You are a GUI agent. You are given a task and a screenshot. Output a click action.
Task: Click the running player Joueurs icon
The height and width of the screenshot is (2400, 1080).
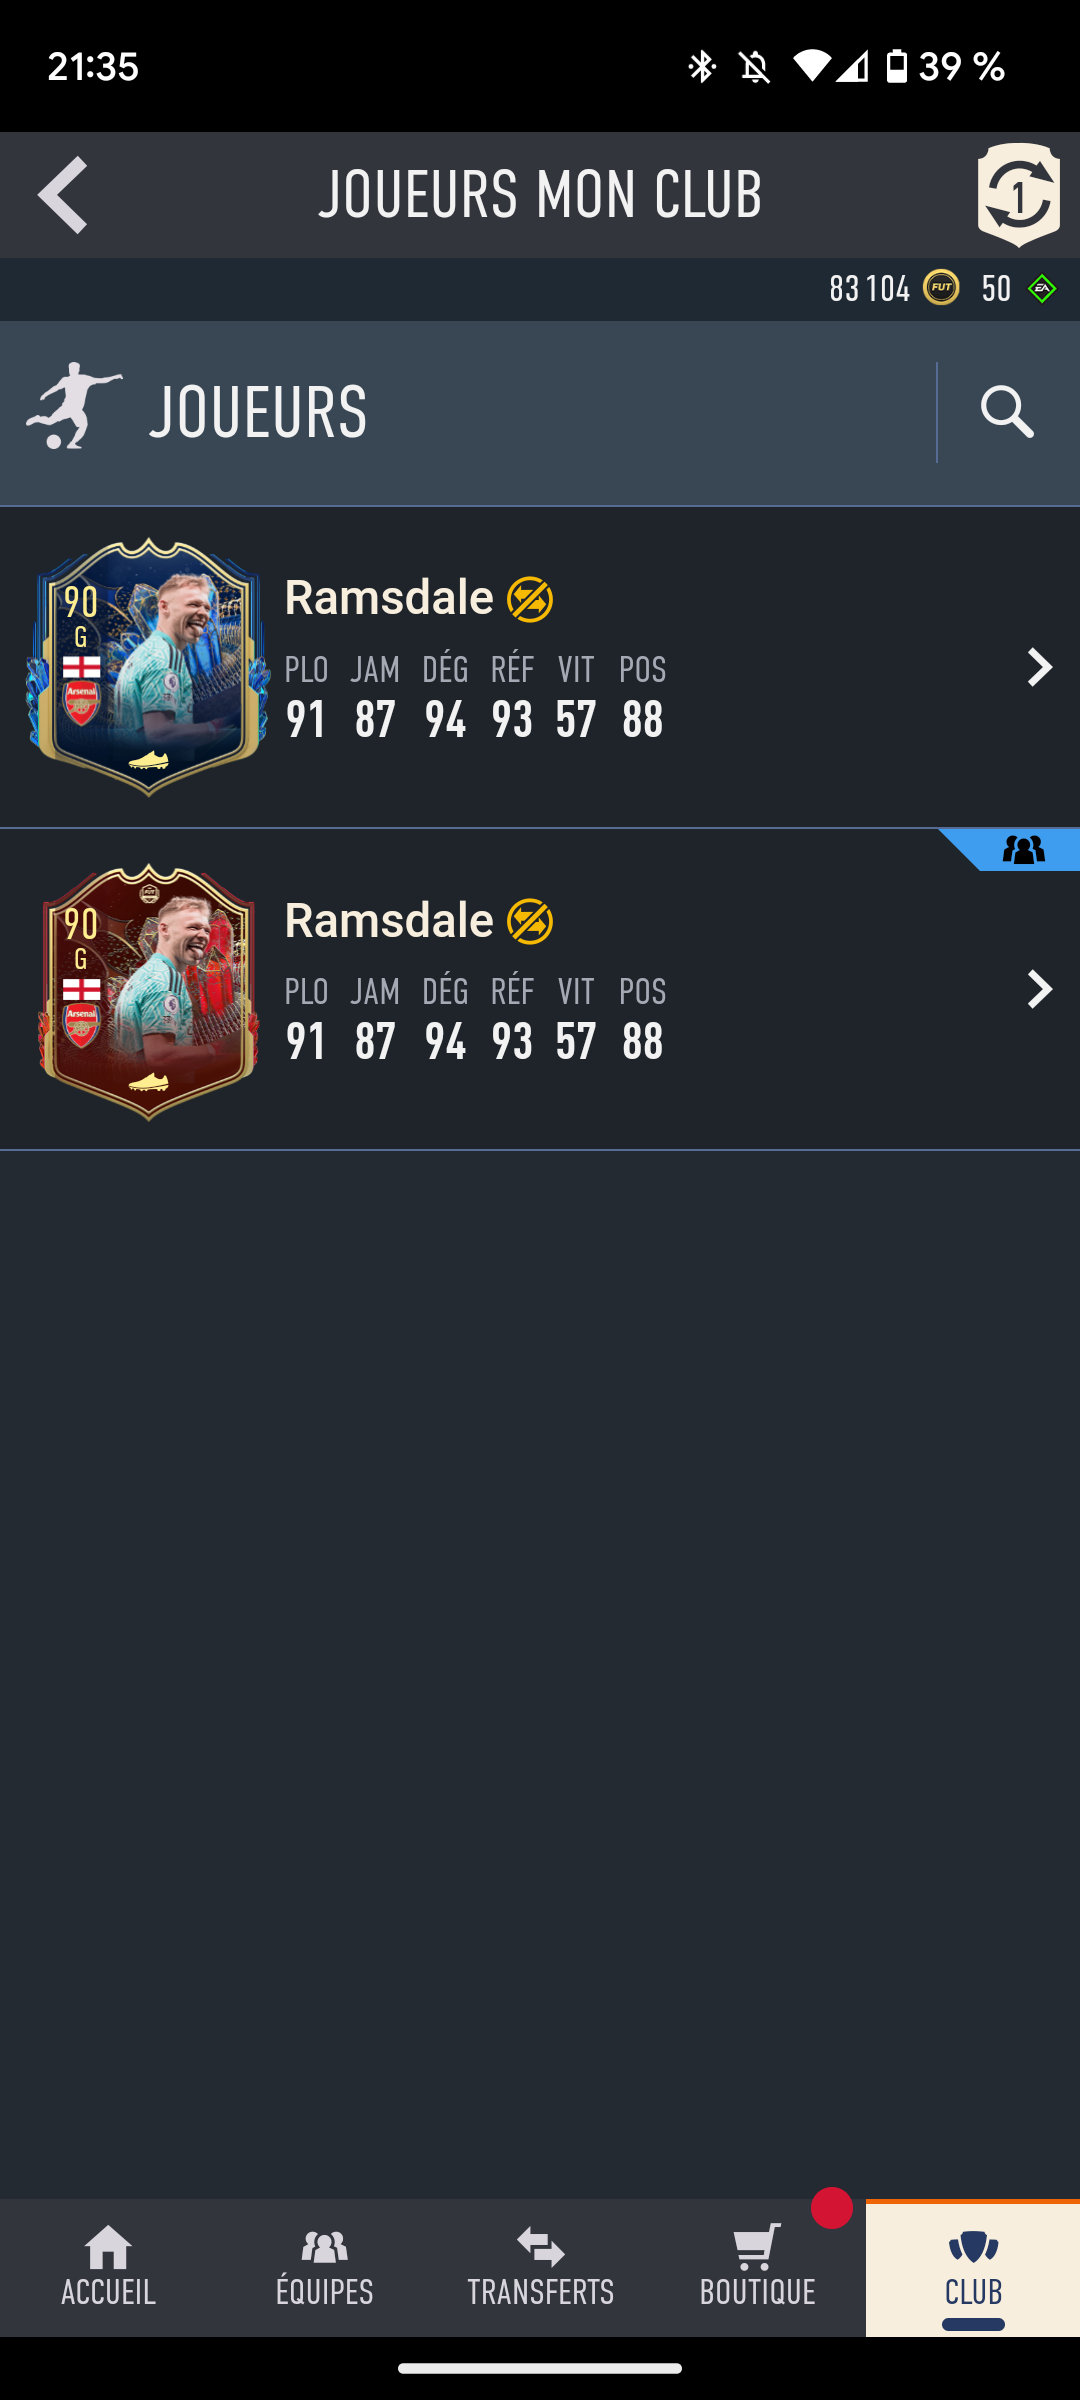pos(74,407)
